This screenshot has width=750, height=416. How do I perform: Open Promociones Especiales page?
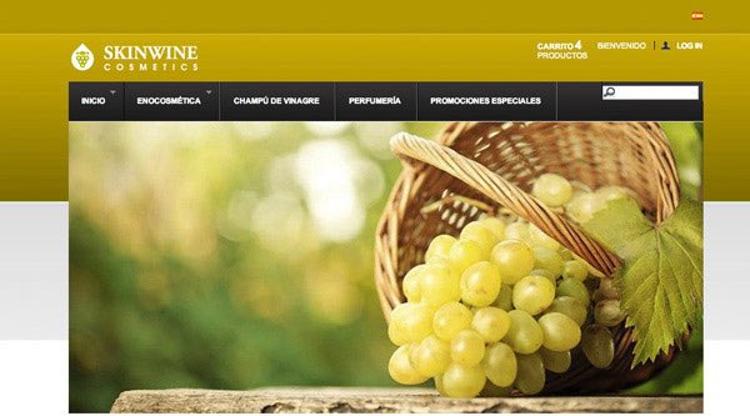pos(485,101)
